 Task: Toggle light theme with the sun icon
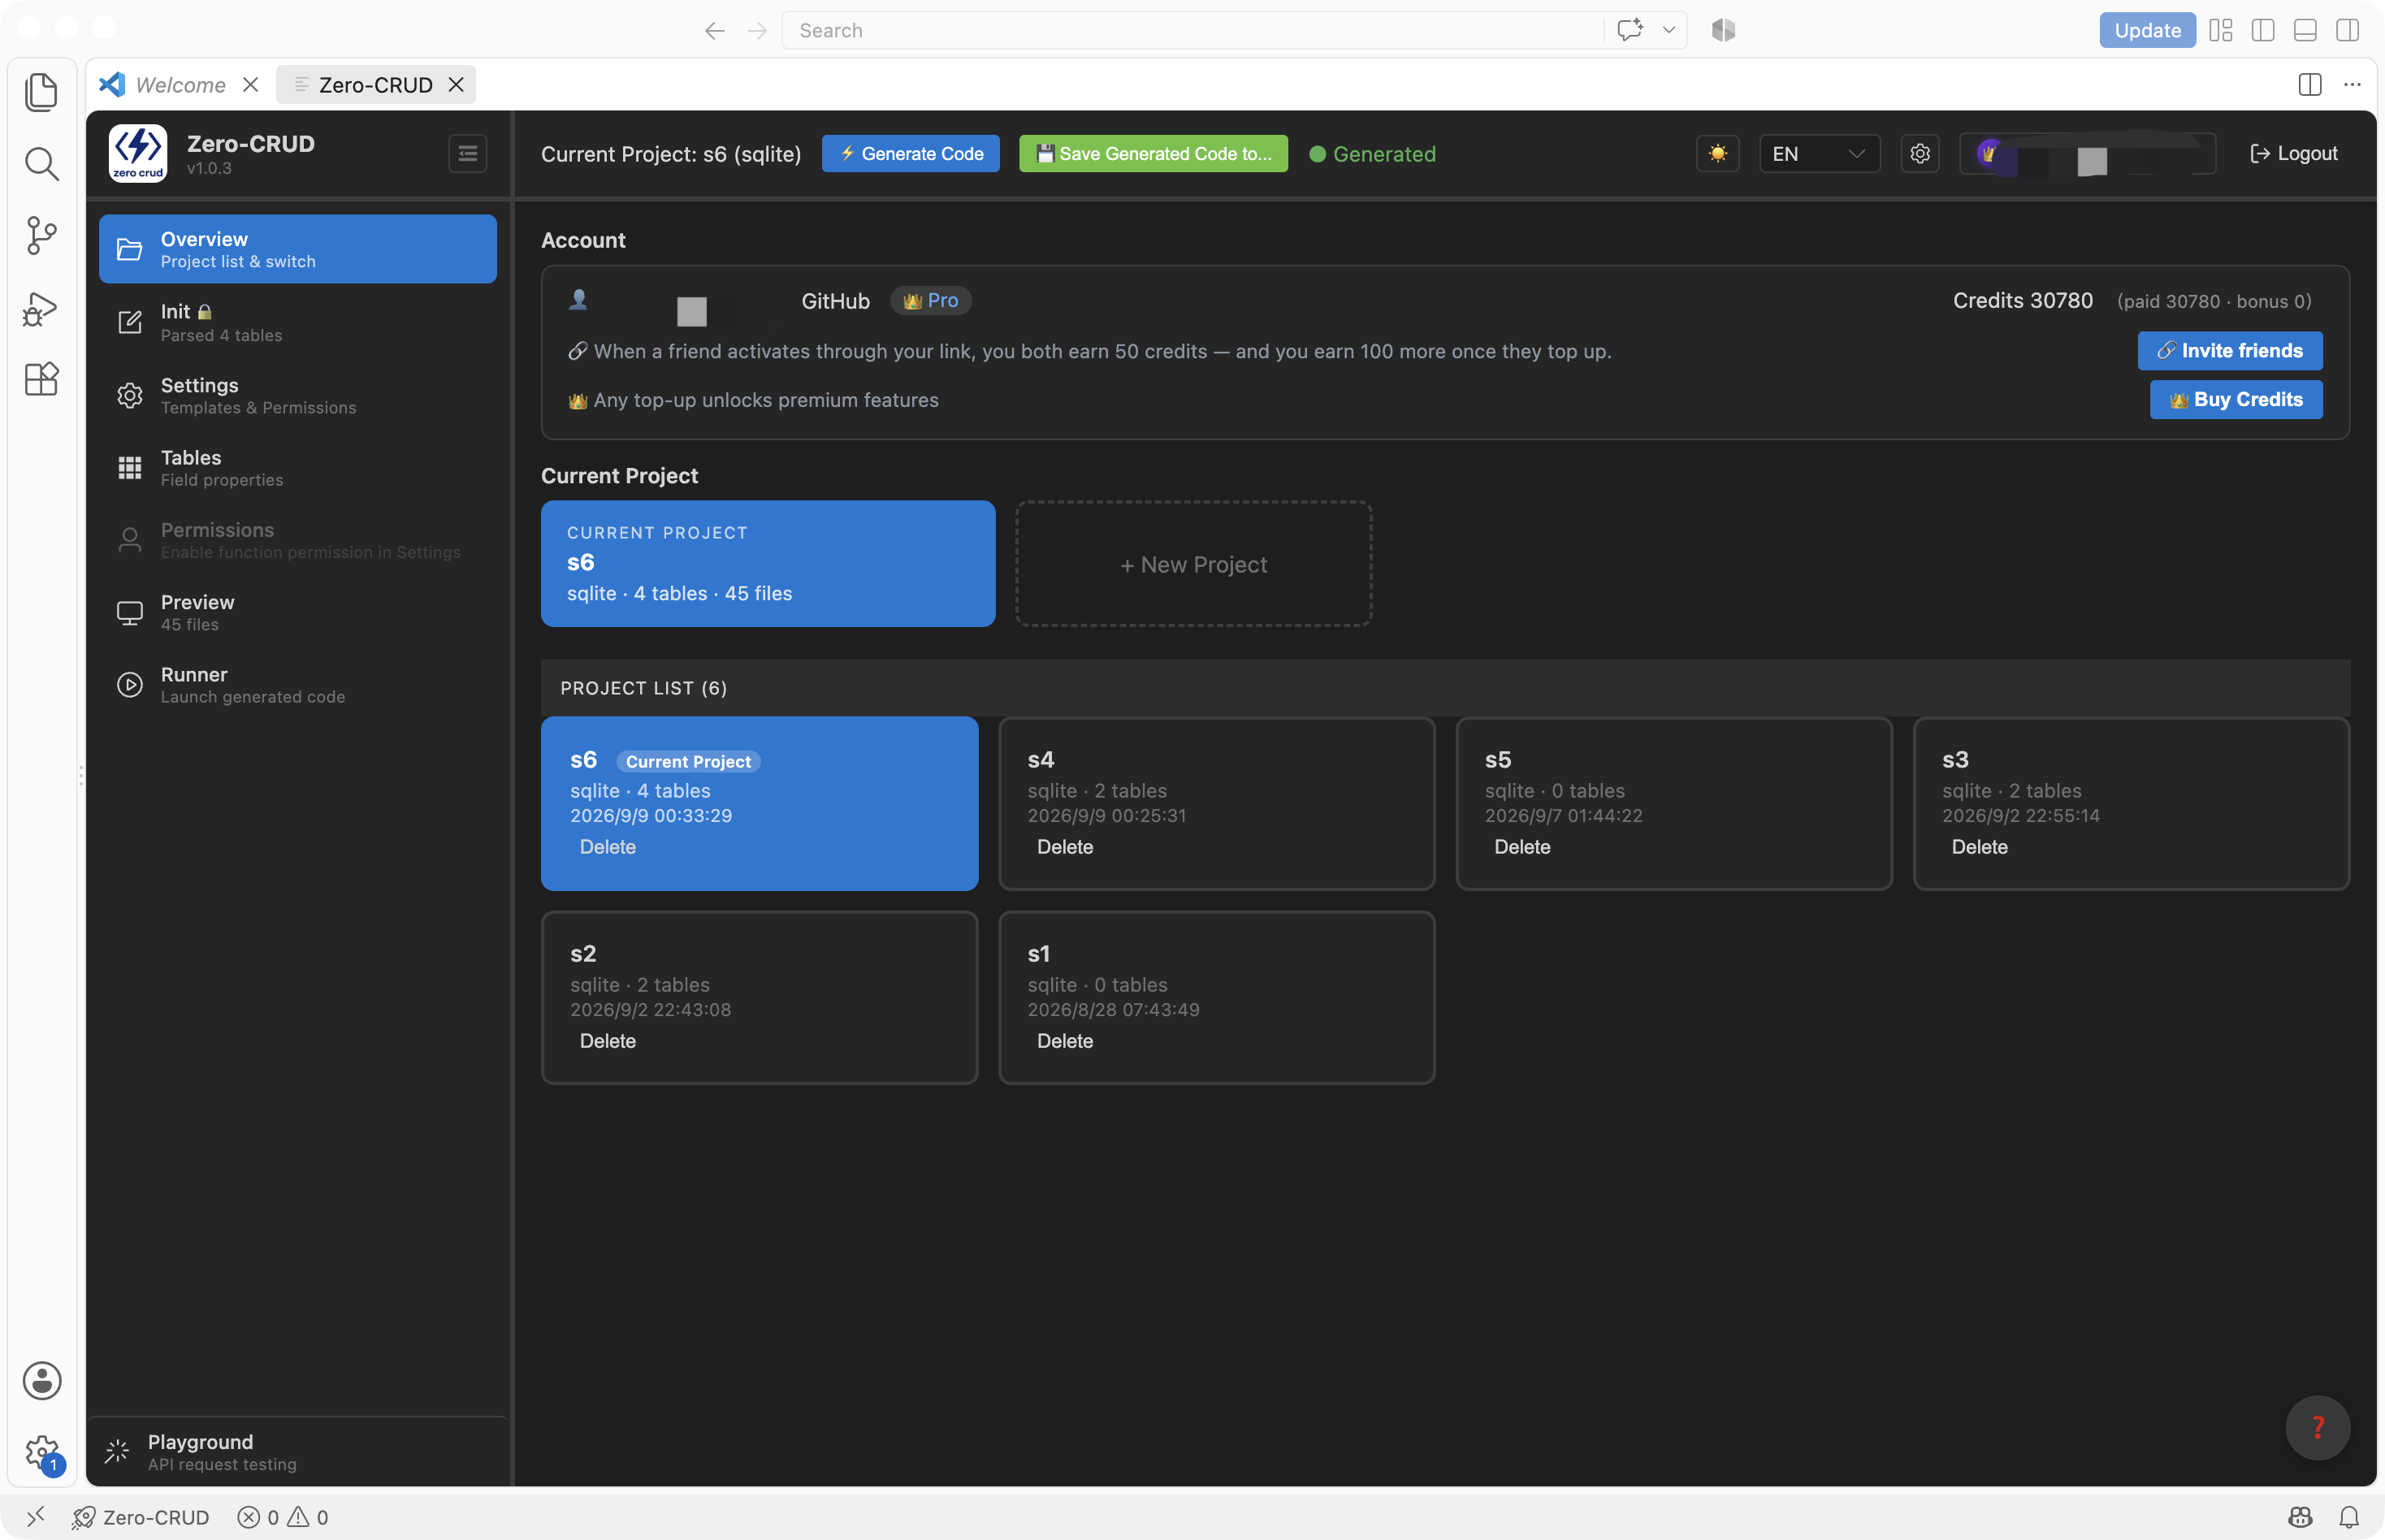(x=1717, y=154)
